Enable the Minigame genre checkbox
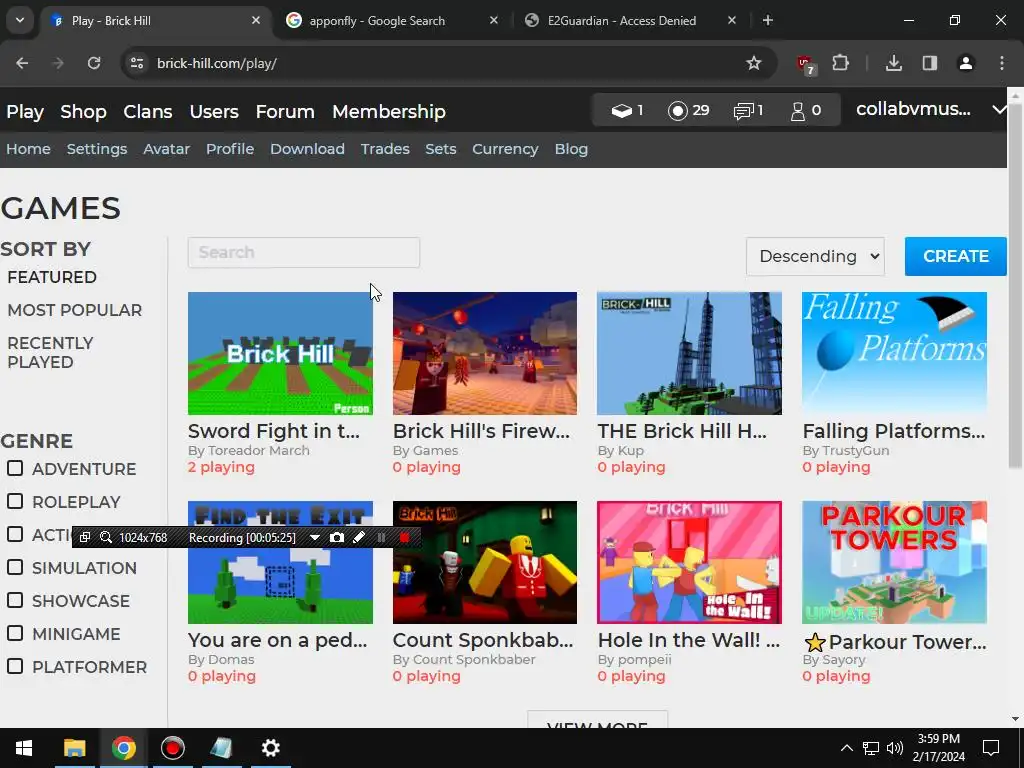 15,633
